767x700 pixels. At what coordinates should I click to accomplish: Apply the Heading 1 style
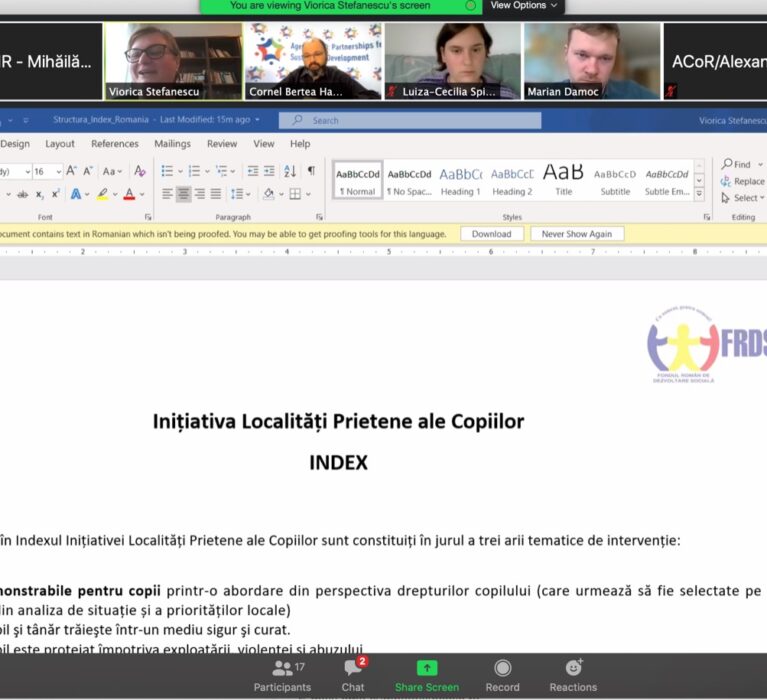tap(461, 181)
